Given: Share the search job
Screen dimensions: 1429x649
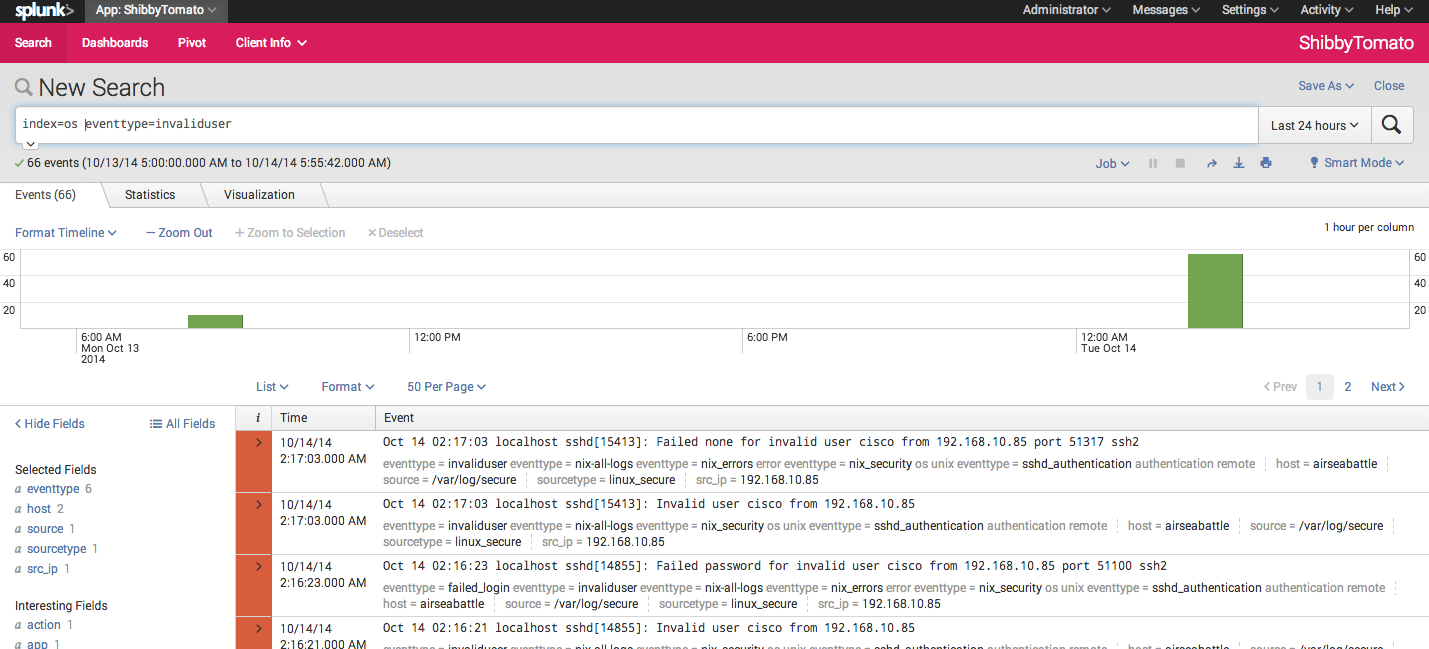Looking at the screenshot, I should pyautogui.click(x=1211, y=163).
